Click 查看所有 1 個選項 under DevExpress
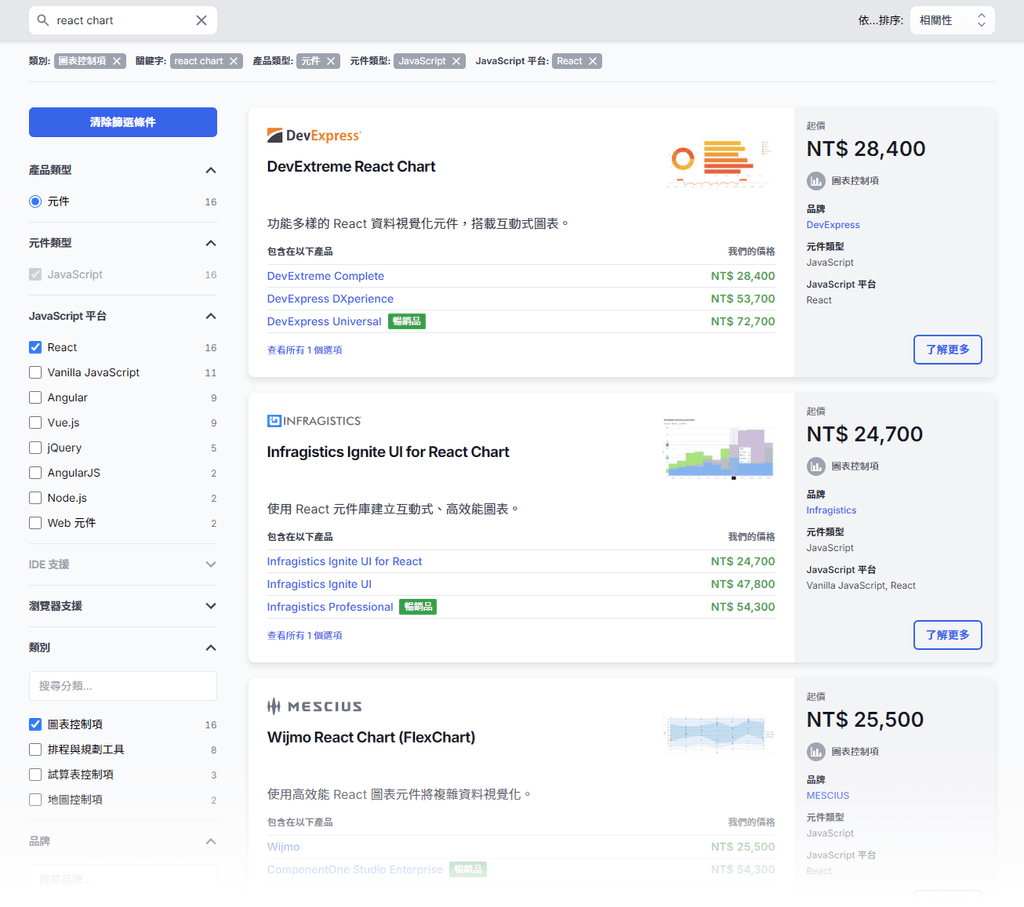 click(304, 350)
